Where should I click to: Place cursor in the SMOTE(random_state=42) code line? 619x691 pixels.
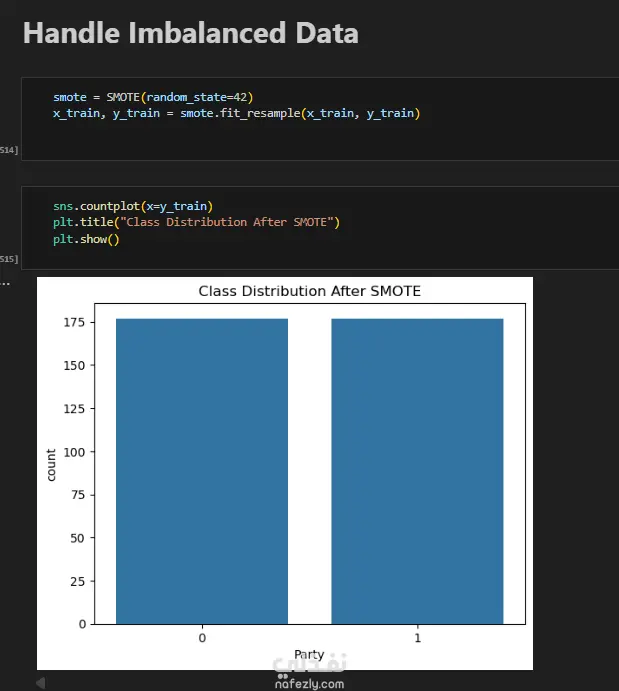pos(153,97)
